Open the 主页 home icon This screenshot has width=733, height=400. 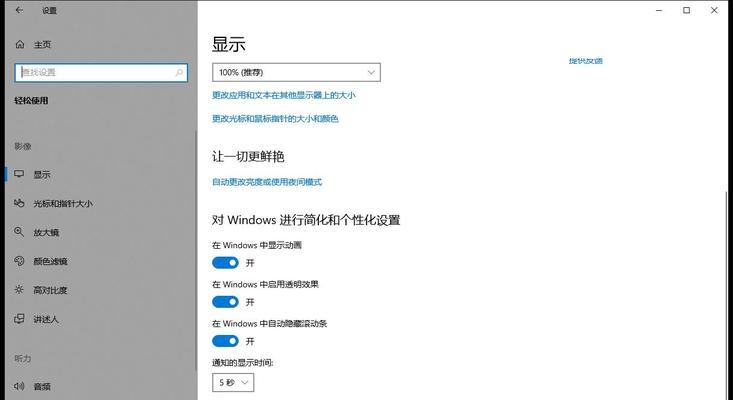20,44
